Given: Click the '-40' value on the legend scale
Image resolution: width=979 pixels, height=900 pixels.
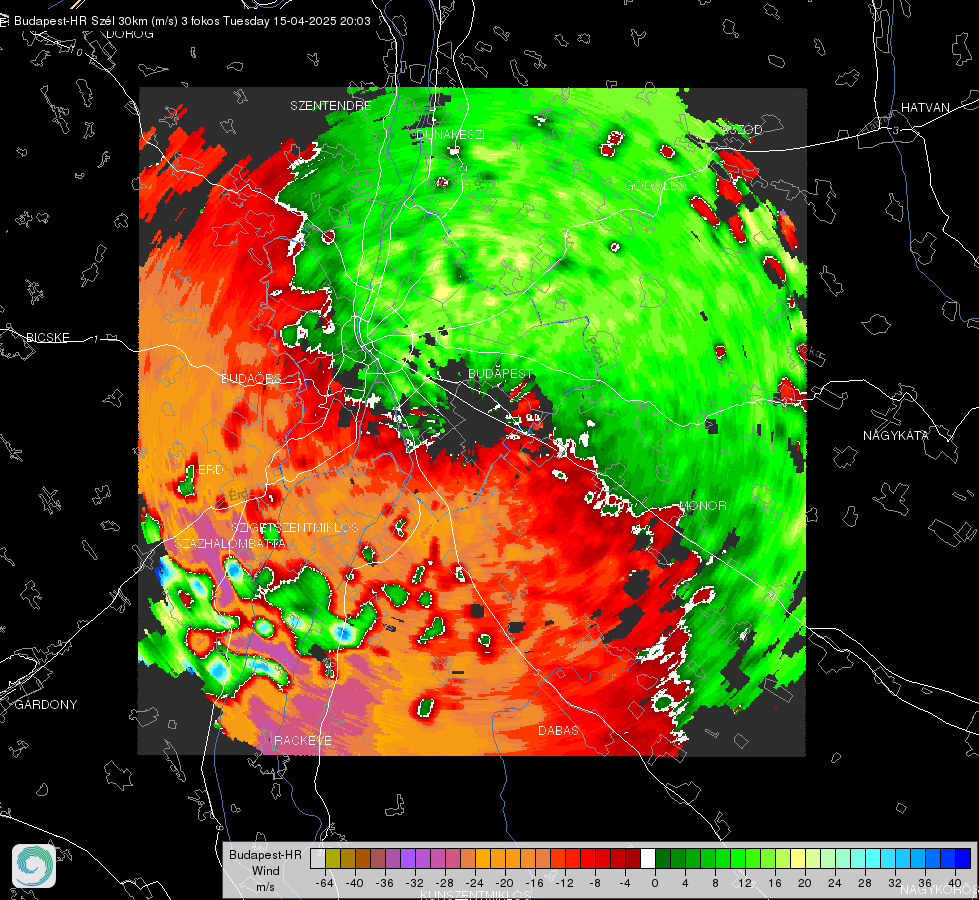Looking at the screenshot, I should point(355,883).
